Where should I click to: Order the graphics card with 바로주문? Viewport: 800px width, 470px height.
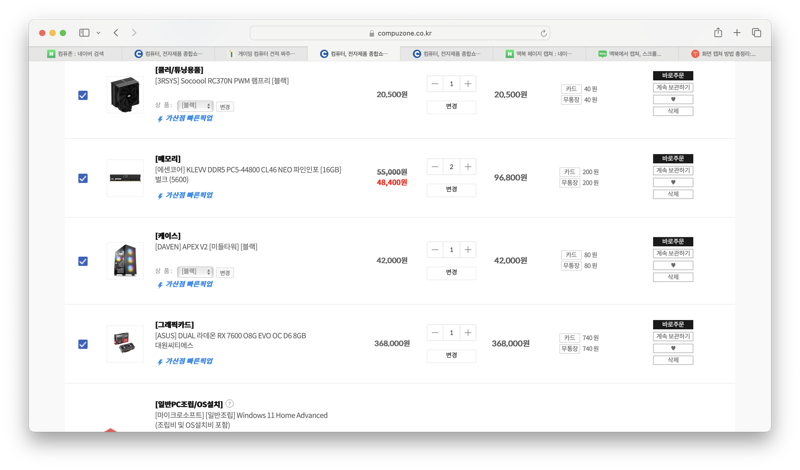click(673, 325)
